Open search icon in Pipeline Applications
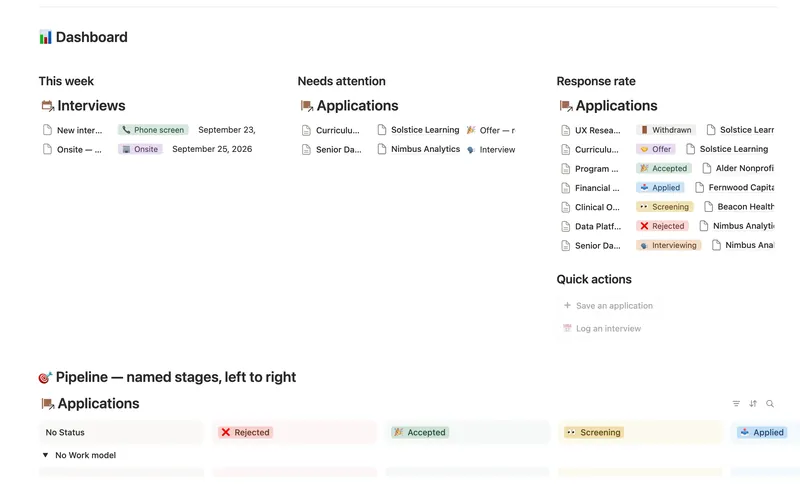The image size is (800, 484). coord(770,403)
